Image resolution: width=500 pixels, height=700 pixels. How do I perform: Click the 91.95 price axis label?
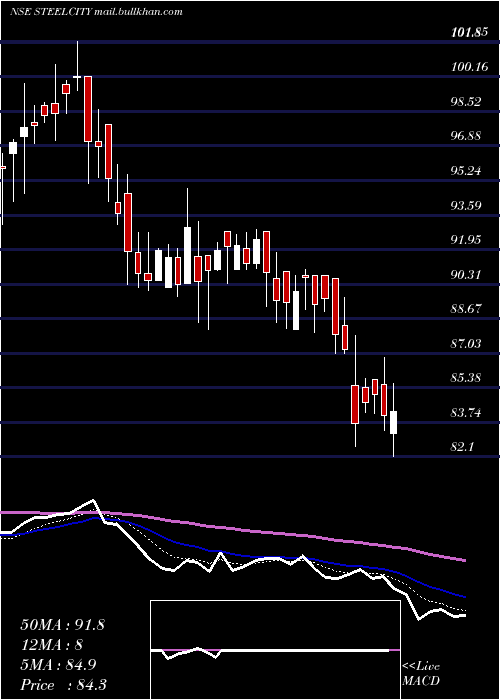466,240
